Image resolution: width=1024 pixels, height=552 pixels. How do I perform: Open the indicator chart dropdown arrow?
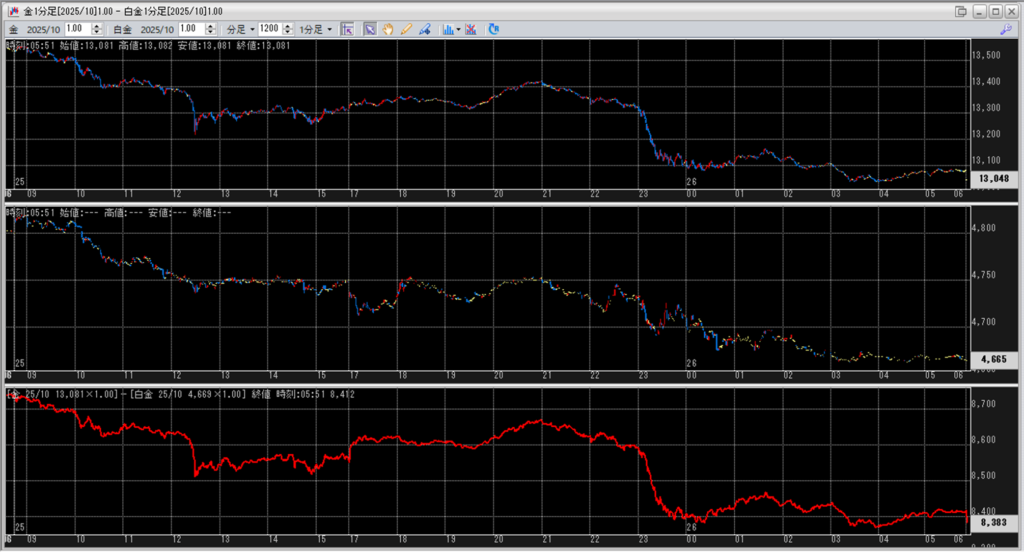coord(458,29)
